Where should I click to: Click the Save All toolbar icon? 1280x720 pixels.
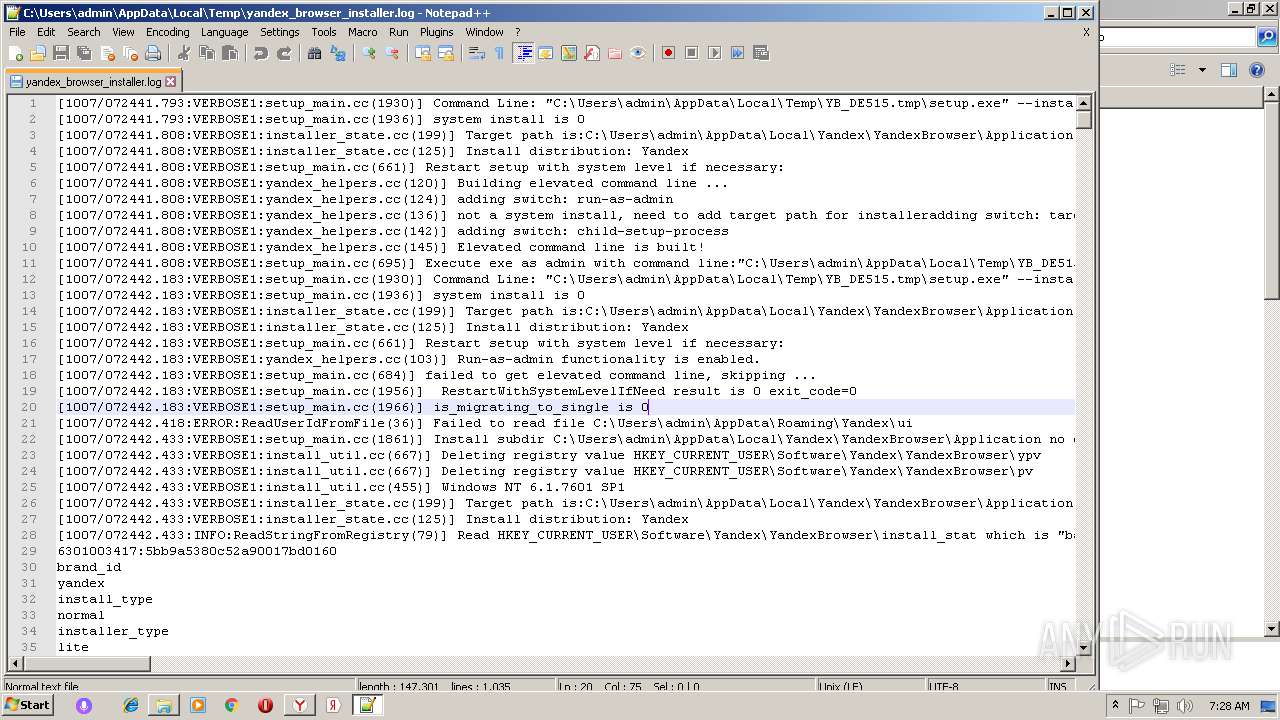(84, 53)
